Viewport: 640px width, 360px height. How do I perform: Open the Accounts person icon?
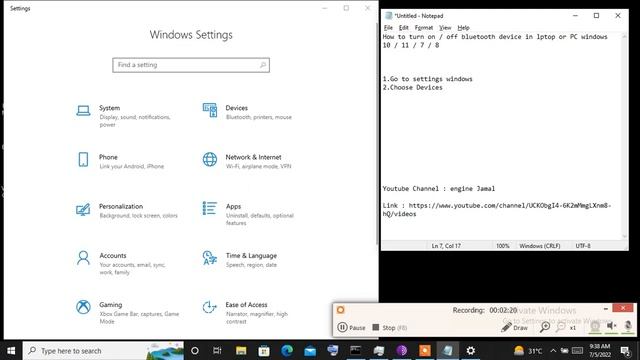click(x=83, y=258)
